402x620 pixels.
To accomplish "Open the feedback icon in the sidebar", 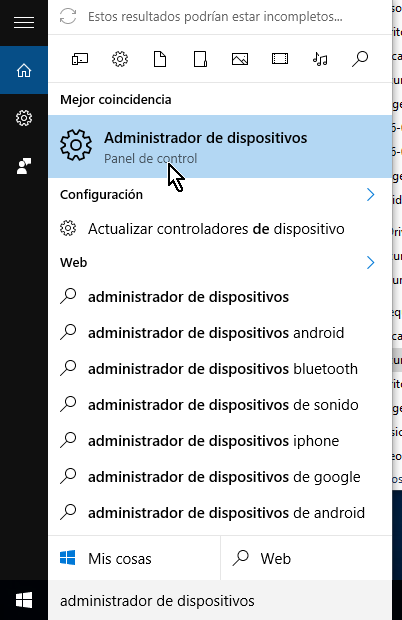I will 24,166.
